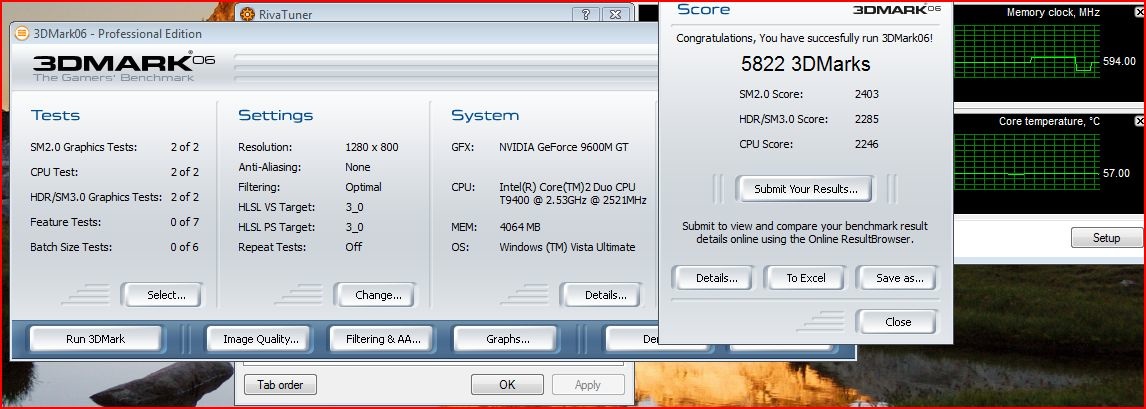Click Resolution value 1280 x 800

pyautogui.click(x=371, y=147)
